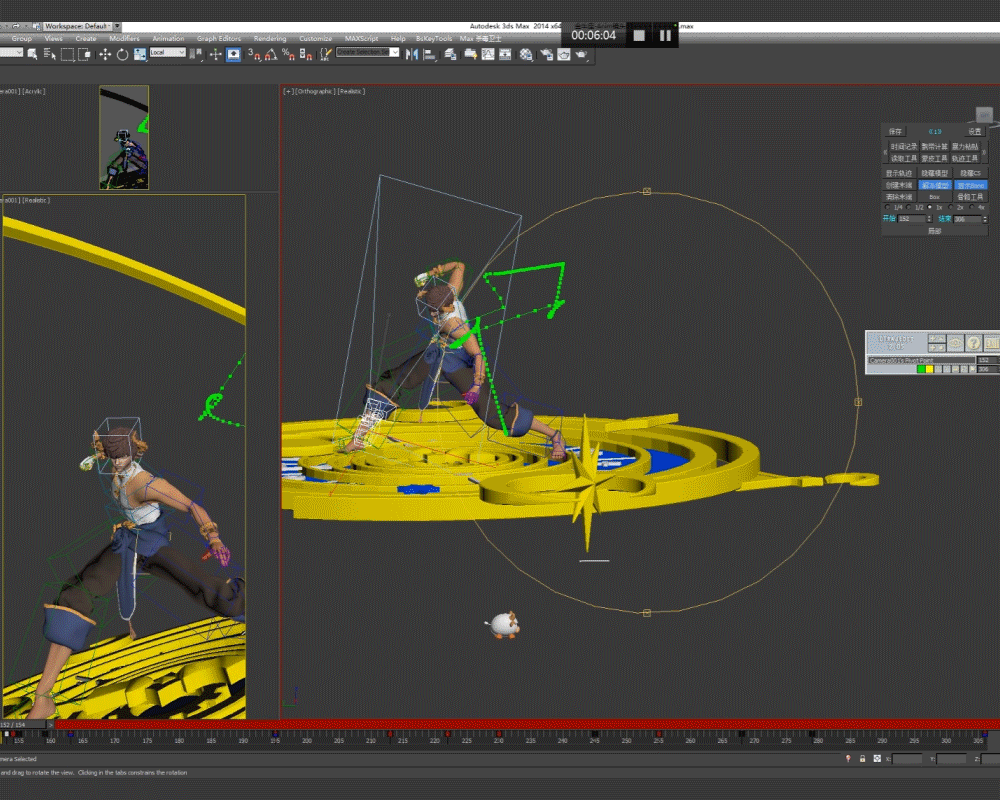
Task: Click the green color swatch in DynaEdit
Action: (x=922, y=369)
